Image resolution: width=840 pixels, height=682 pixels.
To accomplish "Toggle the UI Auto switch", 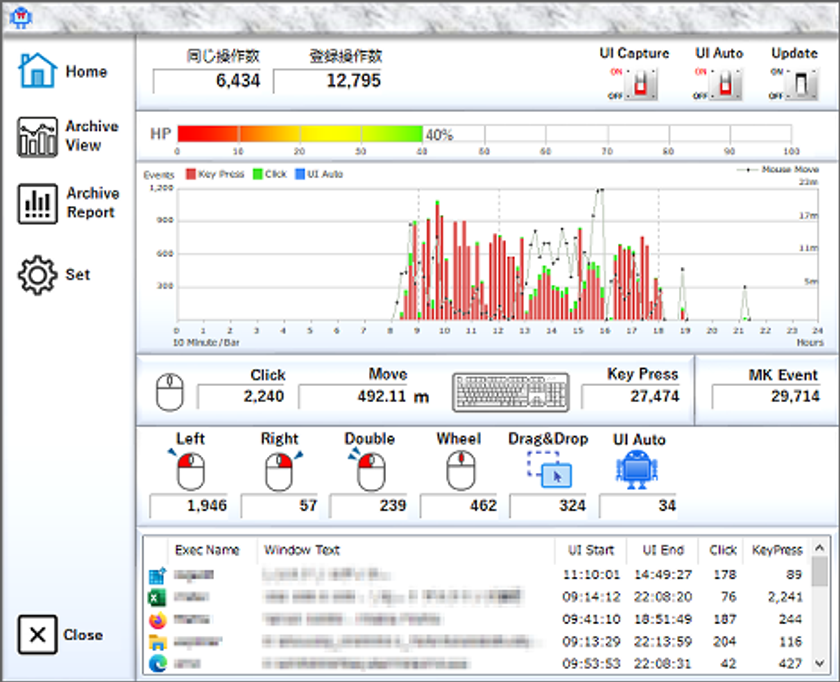I will coord(727,84).
